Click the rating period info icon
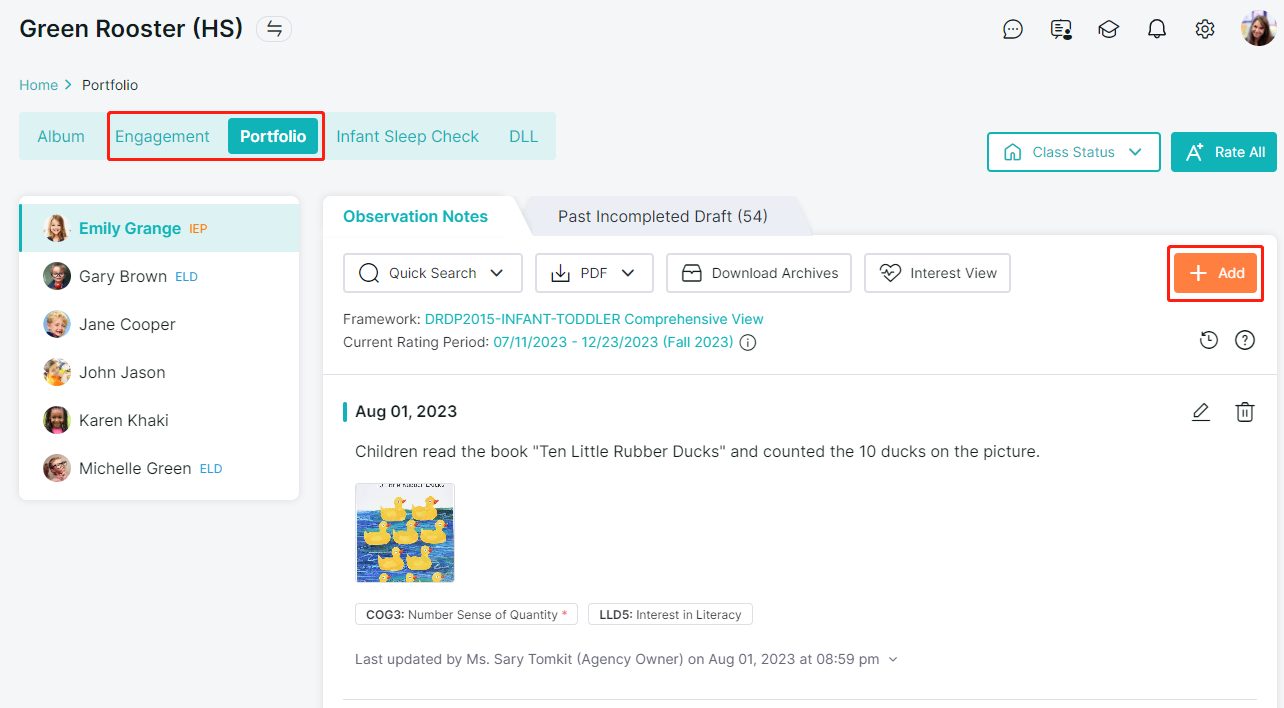 [748, 343]
